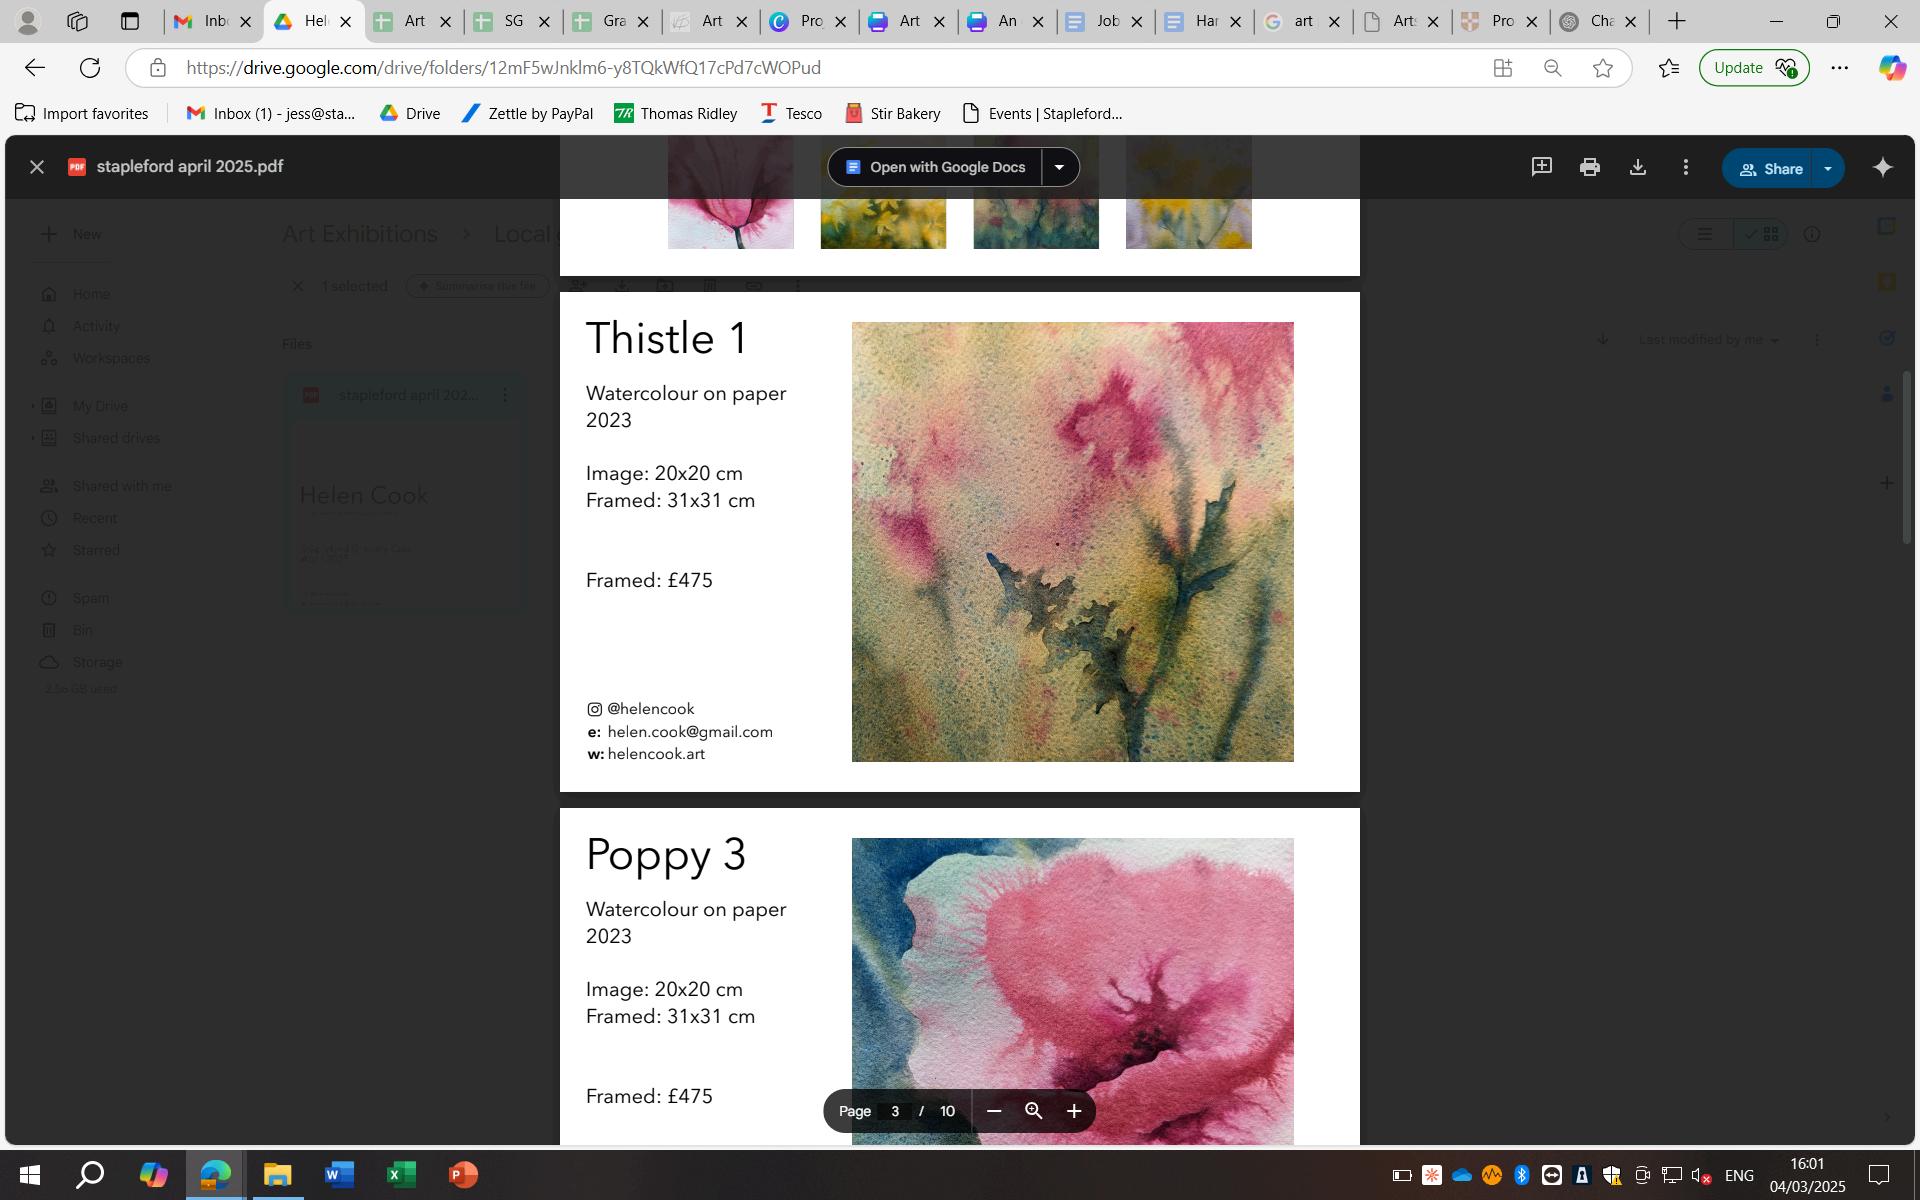This screenshot has width=1920, height=1200.
Task: Click Open with Google Docs button
Action: (x=935, y=167)
